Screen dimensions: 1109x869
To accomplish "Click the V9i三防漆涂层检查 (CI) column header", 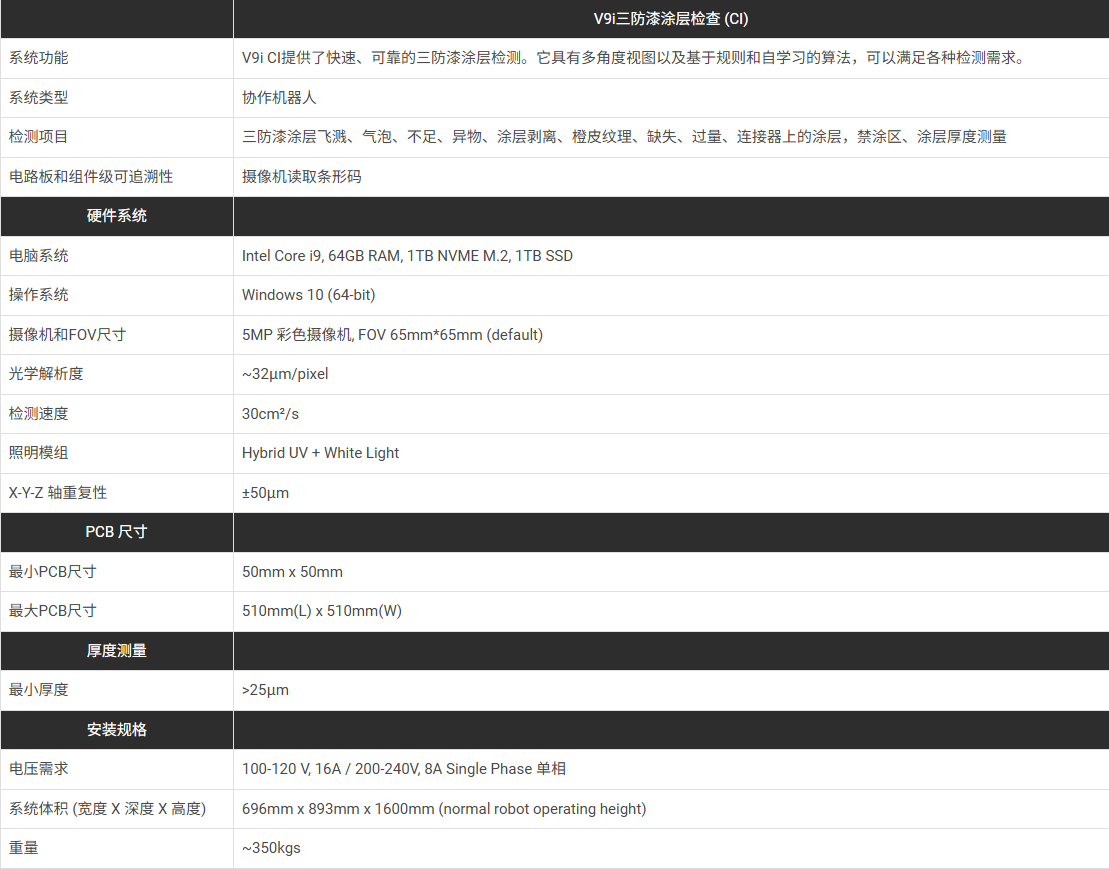I will [670, 19].
